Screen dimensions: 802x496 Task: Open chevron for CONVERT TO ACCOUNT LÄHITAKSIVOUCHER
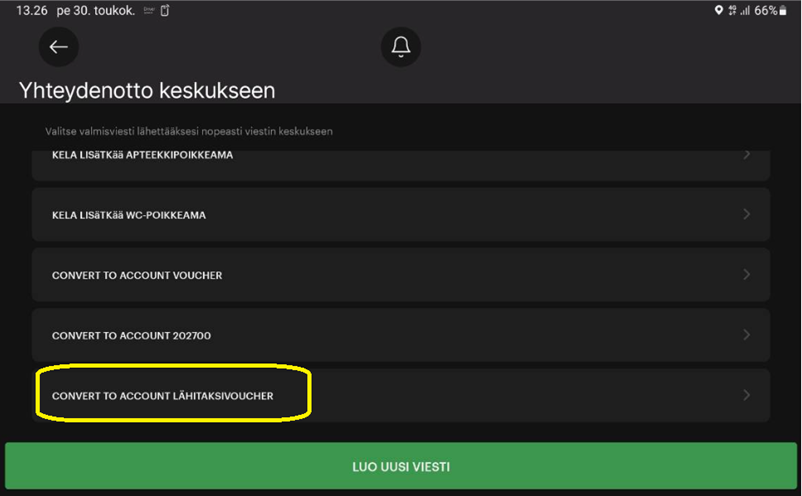747,396
